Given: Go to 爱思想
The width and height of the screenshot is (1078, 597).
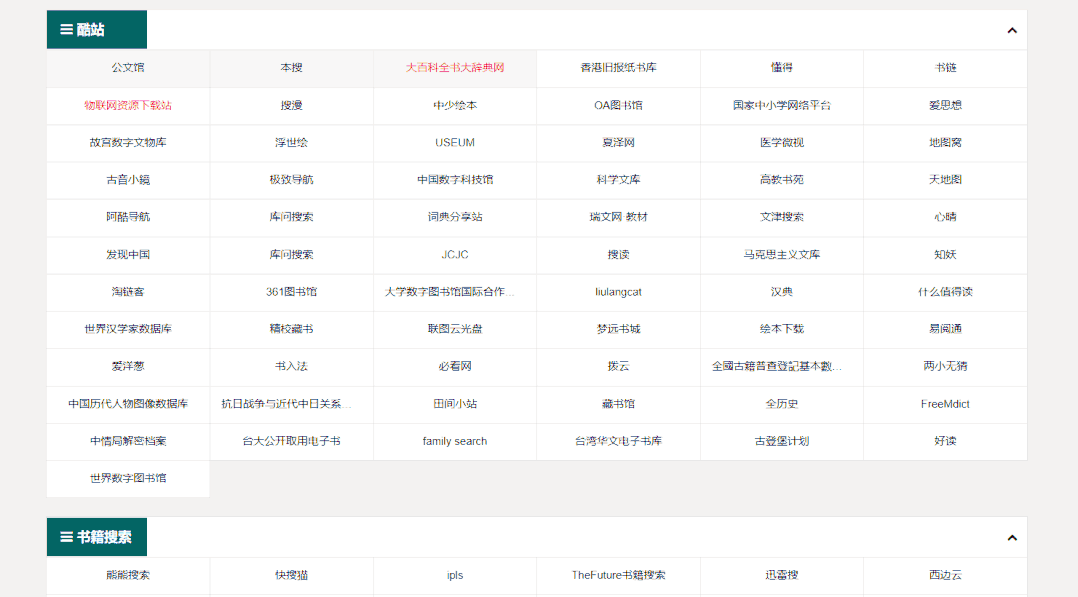Looking at the screenshot, I should pyautogui.click(x=945, y=105).
